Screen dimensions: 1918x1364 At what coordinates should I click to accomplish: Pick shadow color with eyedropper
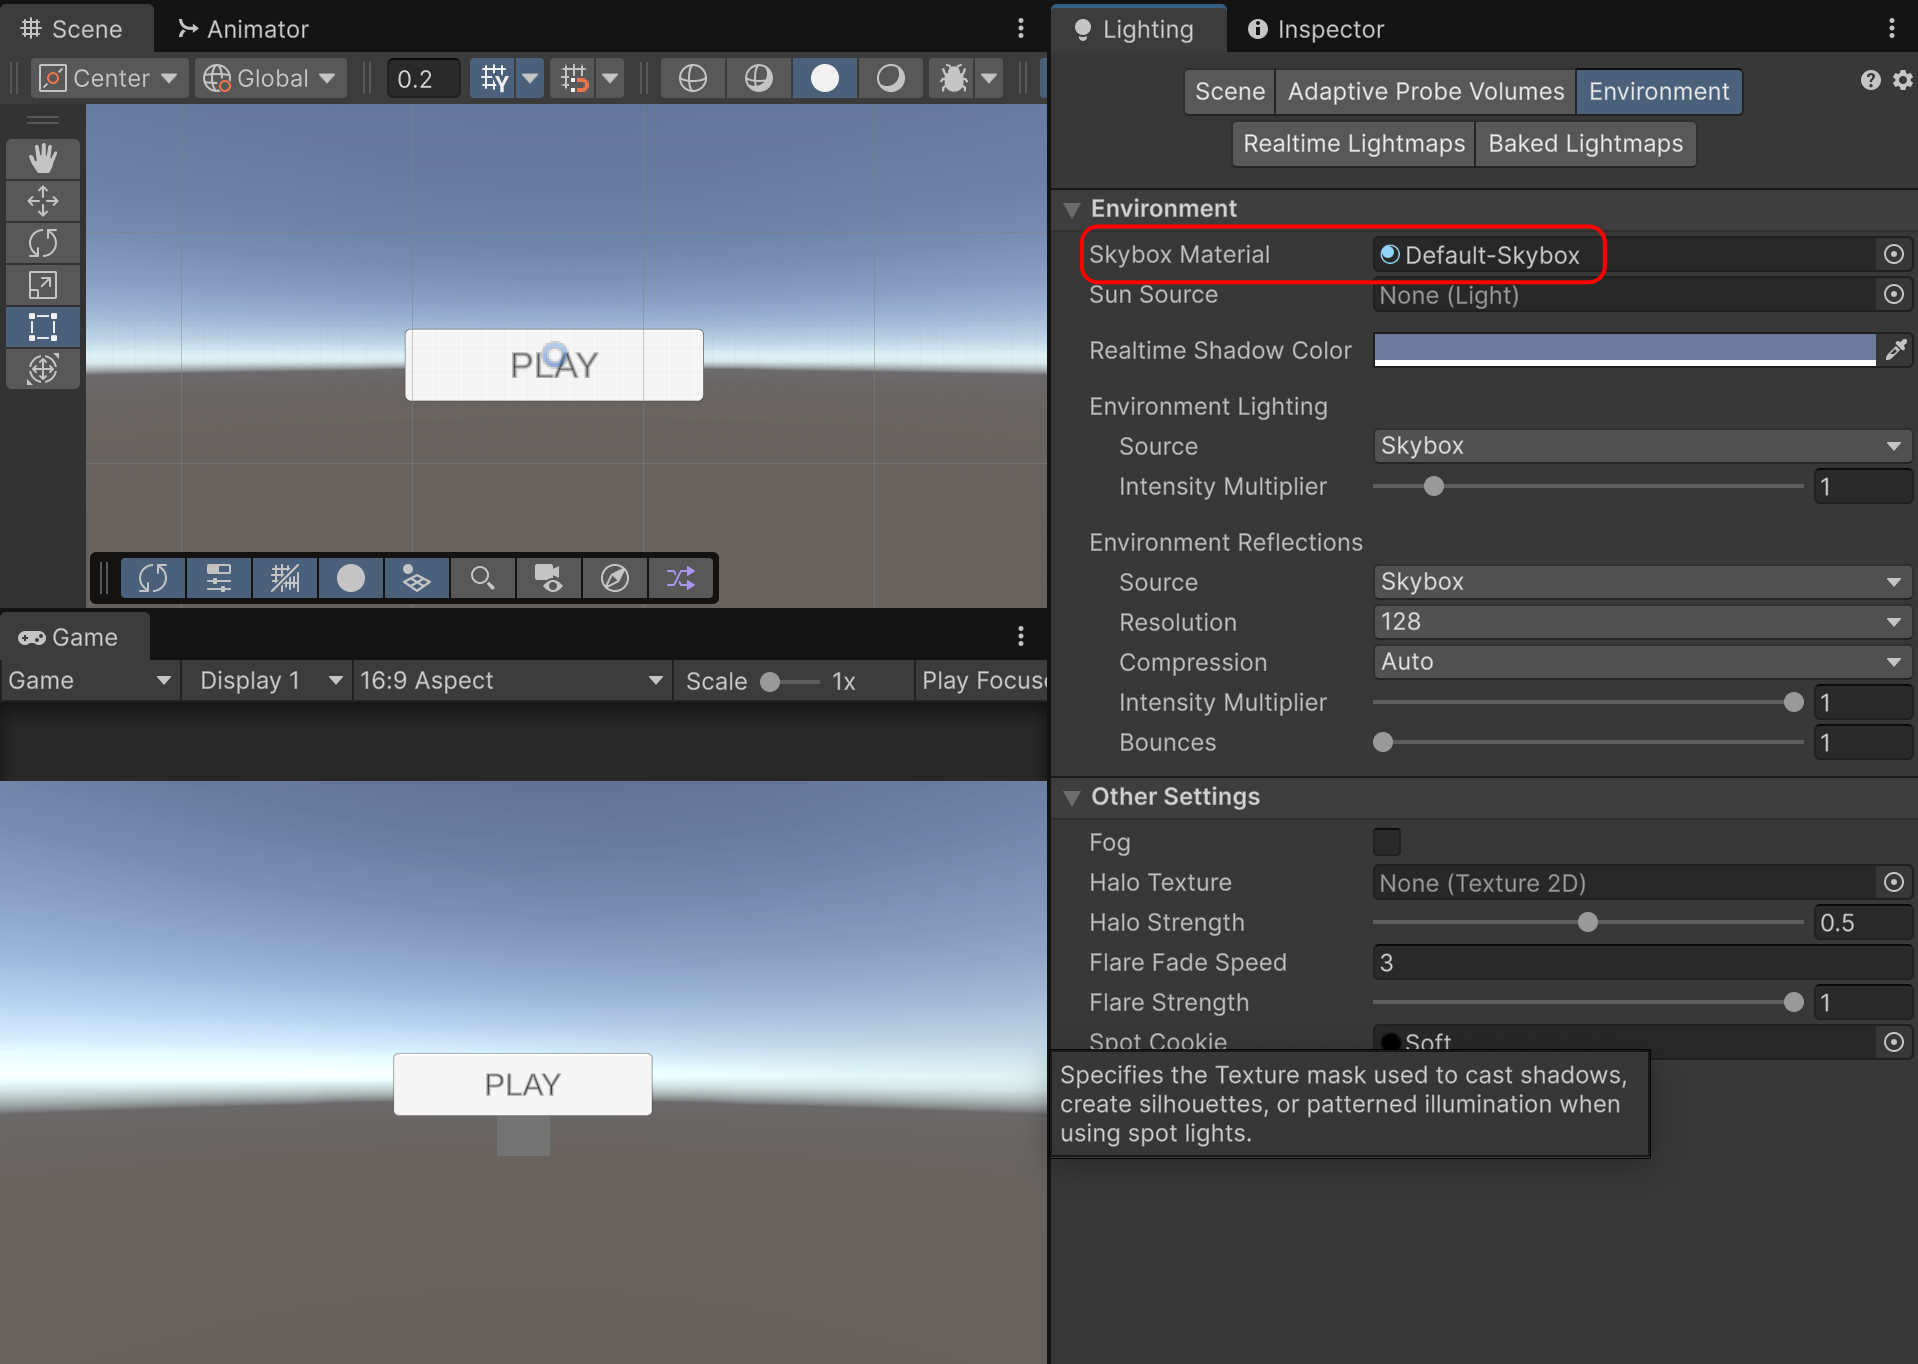(x=1896, y=350)
